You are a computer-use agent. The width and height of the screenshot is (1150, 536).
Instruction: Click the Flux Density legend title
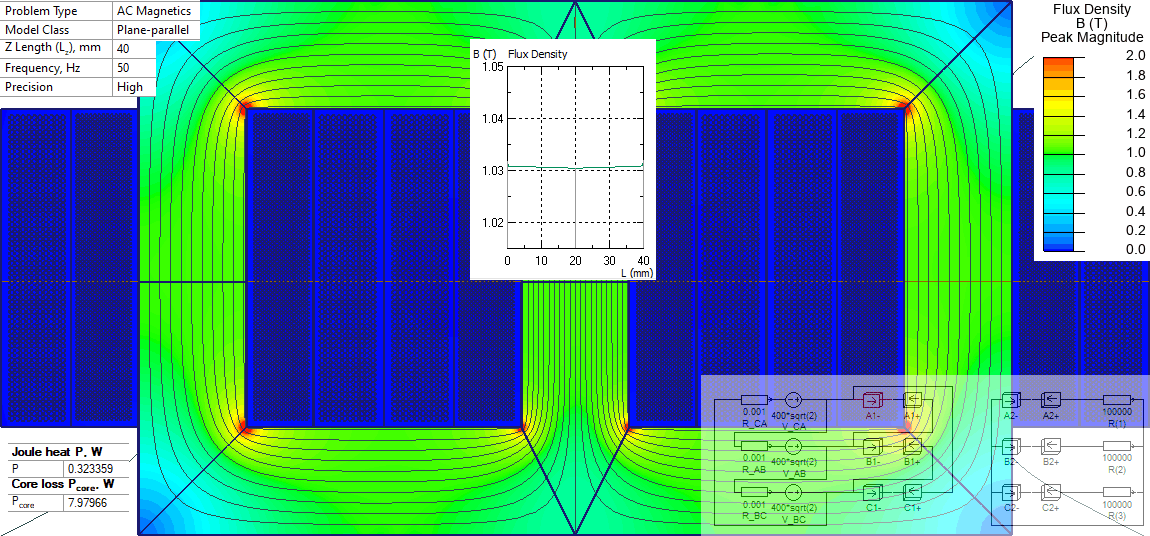[x=1092, y=10]
